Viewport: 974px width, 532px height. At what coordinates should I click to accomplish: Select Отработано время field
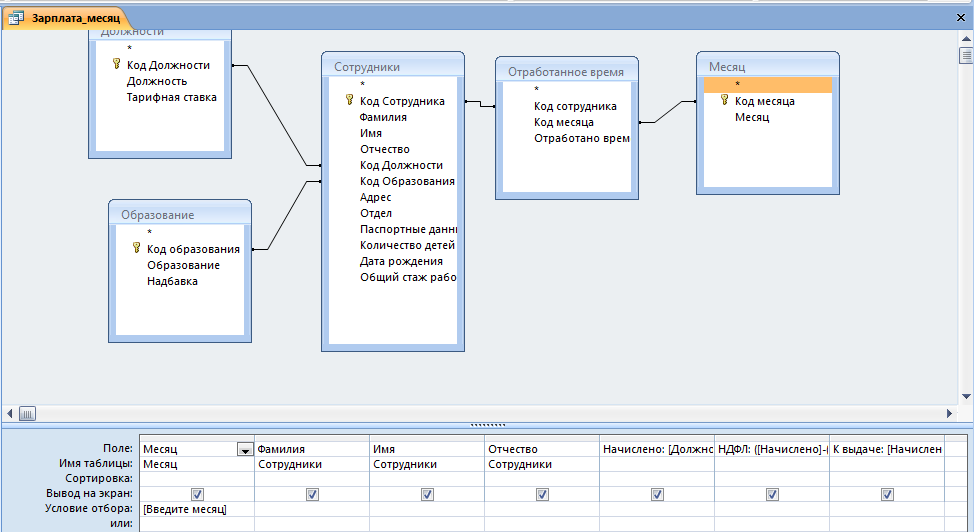581,138
